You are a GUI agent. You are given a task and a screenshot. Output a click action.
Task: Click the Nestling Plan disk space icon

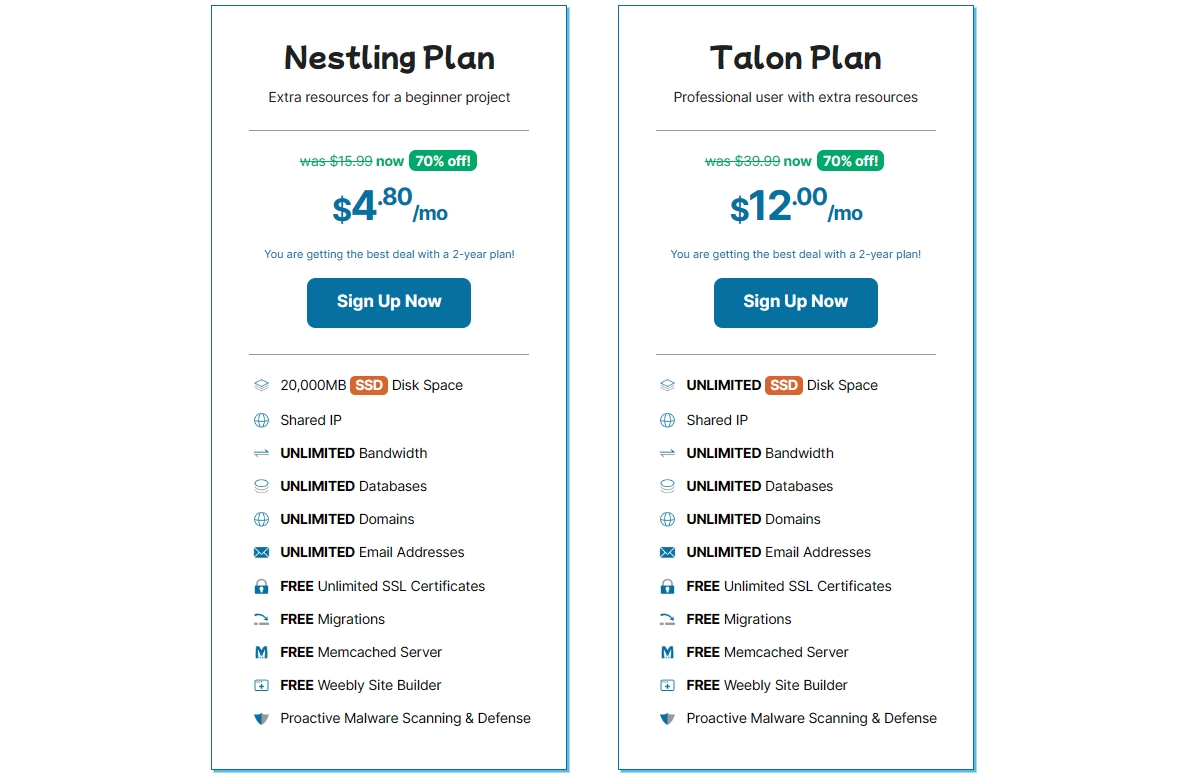point(261,385)
